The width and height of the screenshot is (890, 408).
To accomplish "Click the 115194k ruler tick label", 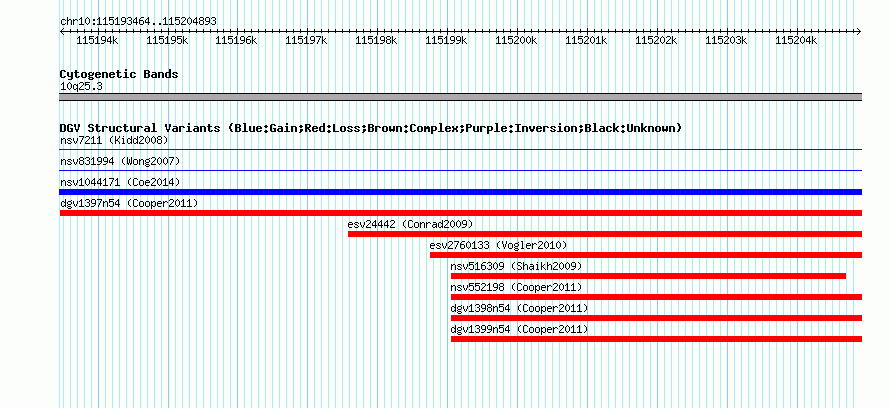I will pyautogui.click(x=97, y=41).
